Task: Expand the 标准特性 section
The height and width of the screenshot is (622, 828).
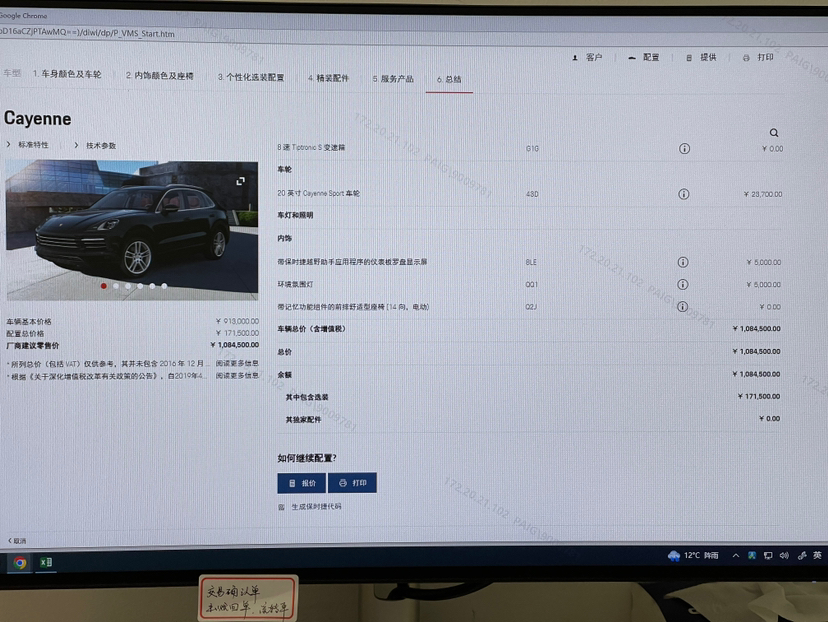Action: pos(27,145)
